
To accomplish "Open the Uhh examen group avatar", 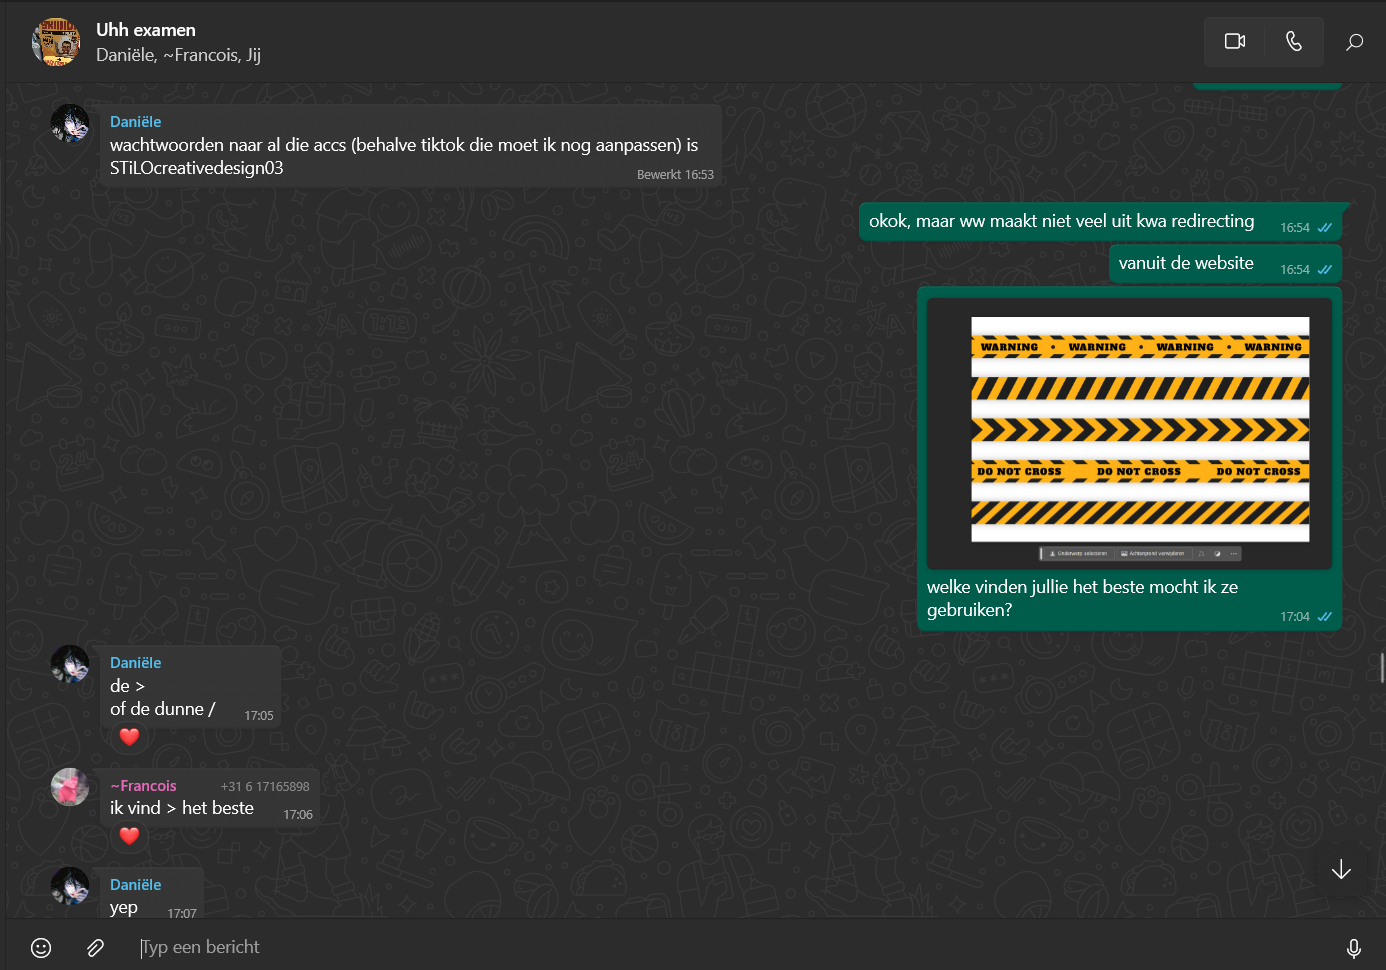I will point(56,42).
